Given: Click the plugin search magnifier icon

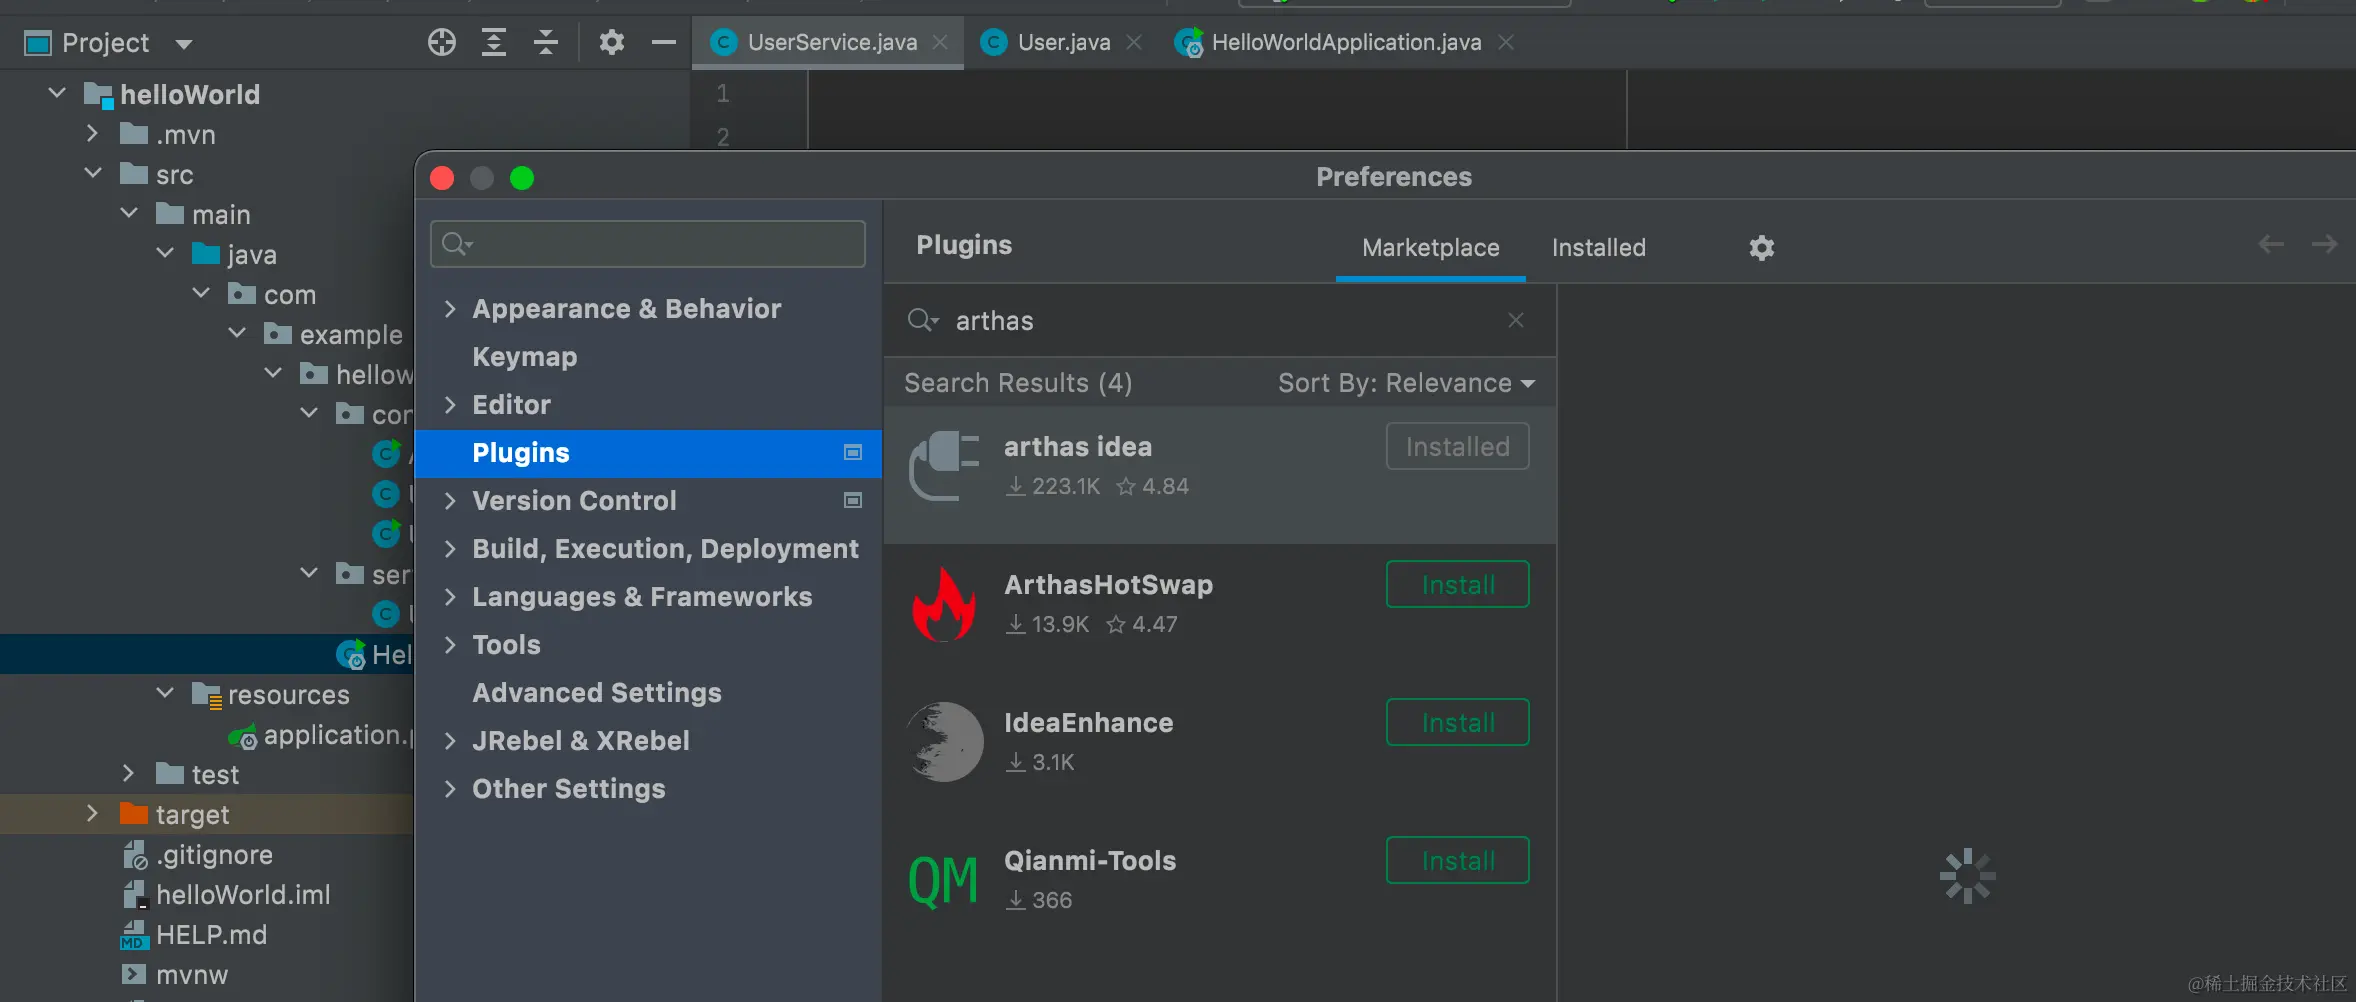Looking at the screenshot, I should pyautogui.click(x=922, y=320).
